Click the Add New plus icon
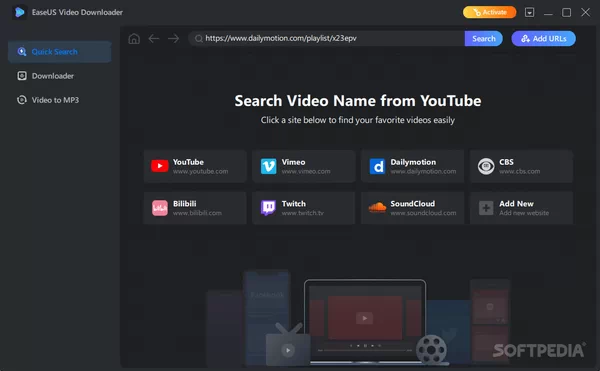Viewport: 600px width, 371px height. (x=486, y=208)
